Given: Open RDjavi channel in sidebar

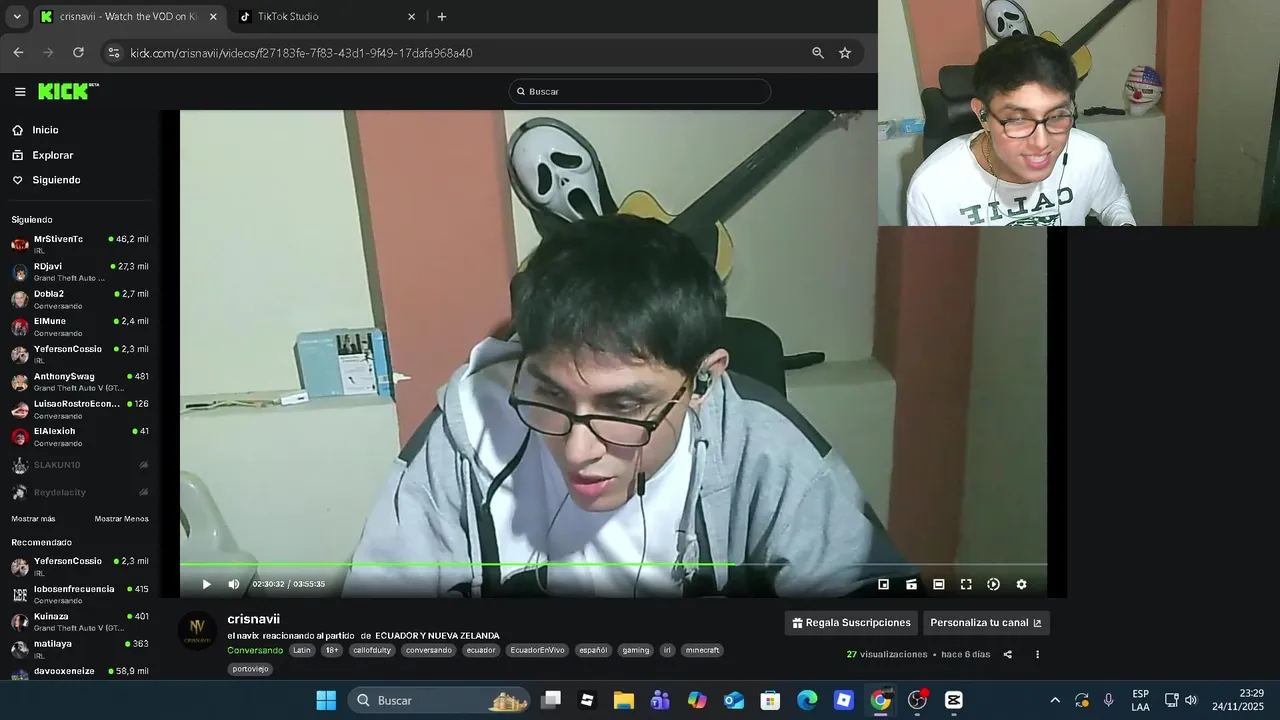Looking at the screenshot, I should click(x=80, y=272).
